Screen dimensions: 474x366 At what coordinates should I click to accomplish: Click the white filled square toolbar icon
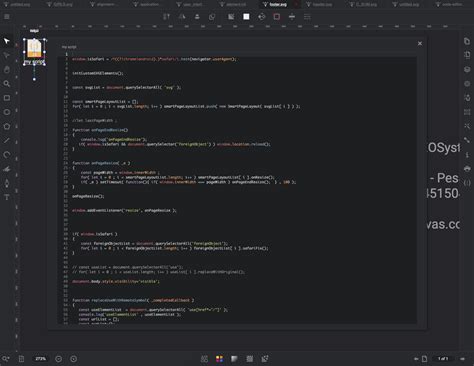(246, 17)
